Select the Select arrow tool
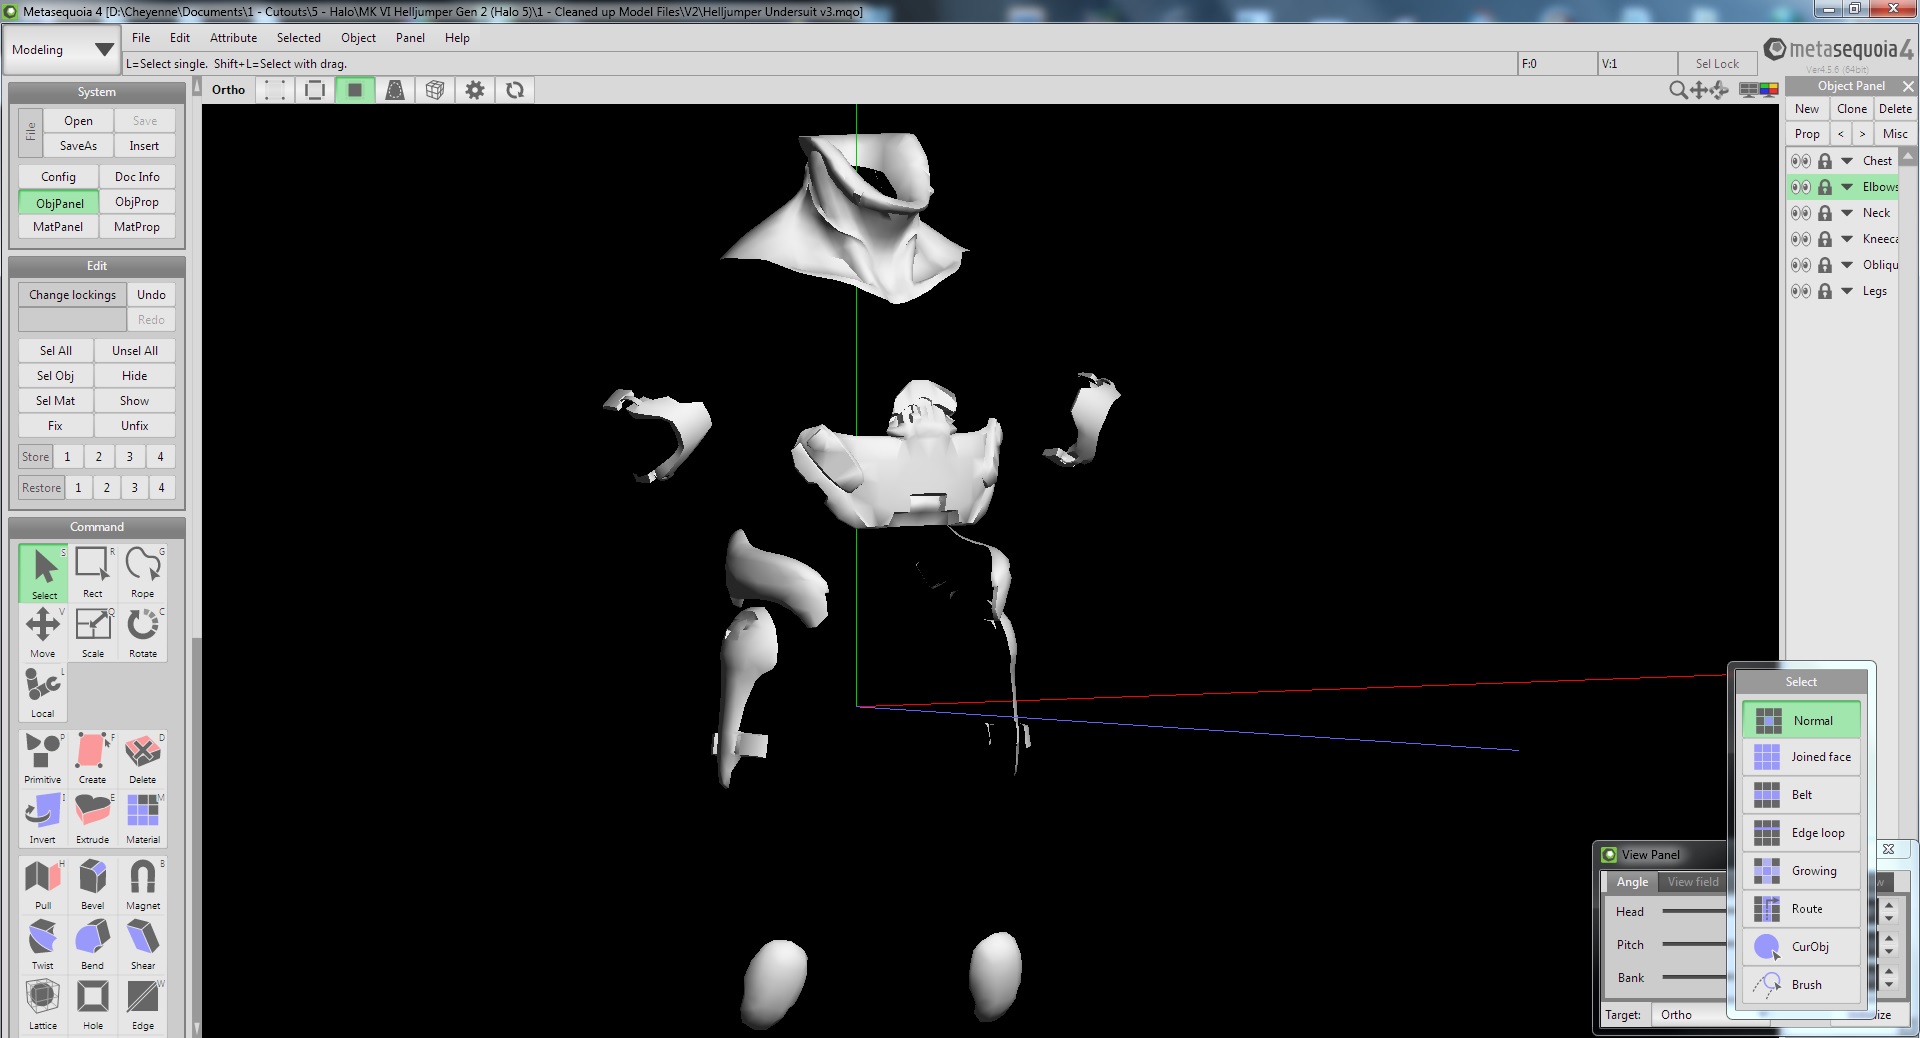 click(43, 573)
